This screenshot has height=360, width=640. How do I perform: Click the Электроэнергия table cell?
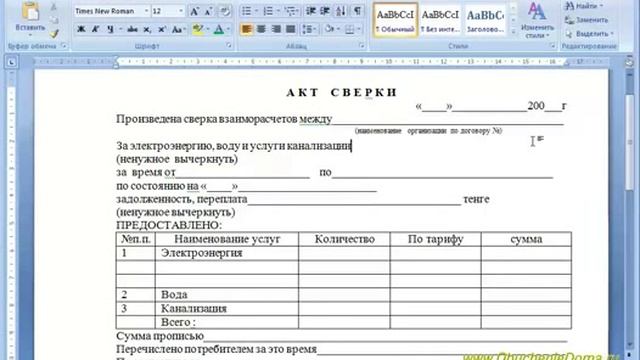227,253
